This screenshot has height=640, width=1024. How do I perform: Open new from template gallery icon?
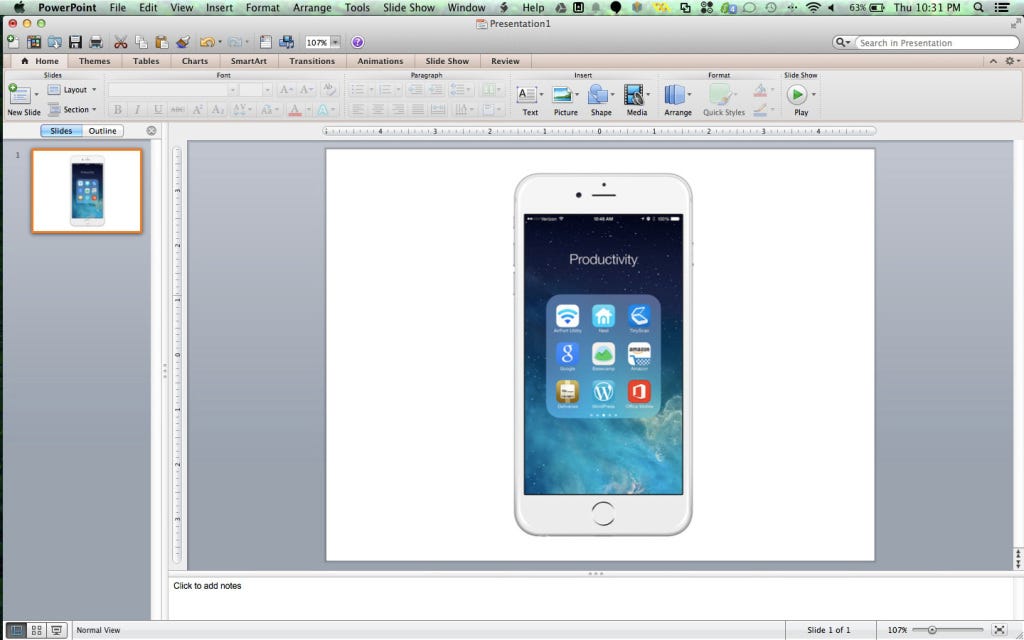coord(33,42)
